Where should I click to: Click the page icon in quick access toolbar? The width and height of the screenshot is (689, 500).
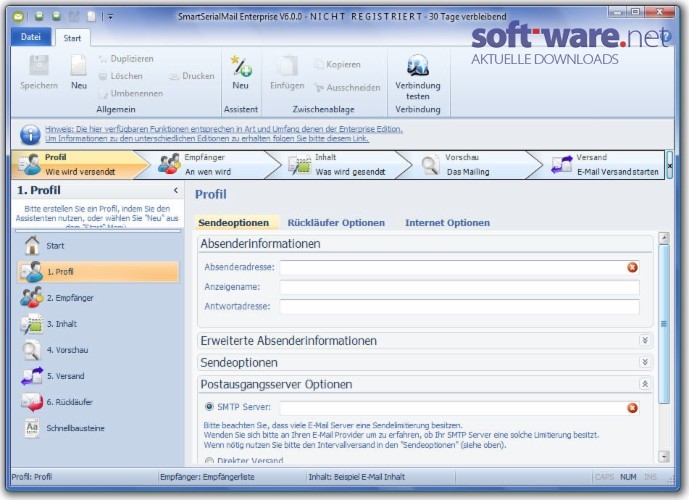[91, 17]
